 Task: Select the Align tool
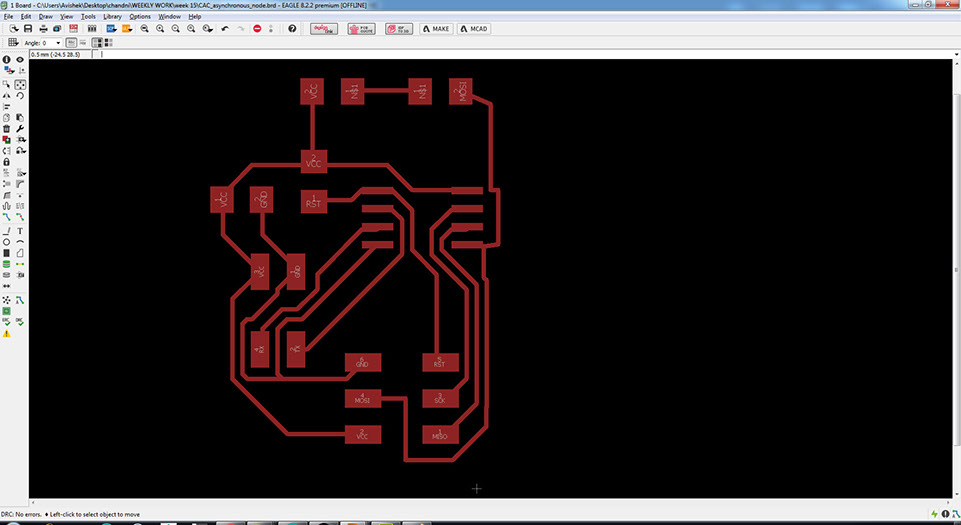[6, 107]
